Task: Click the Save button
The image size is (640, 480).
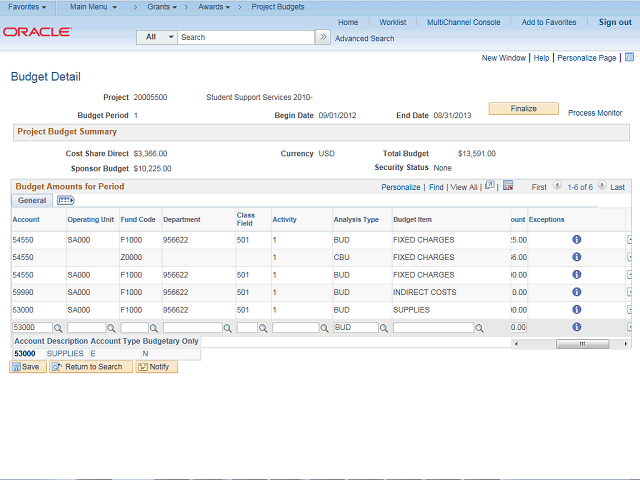Action: [x=26, y=367]
